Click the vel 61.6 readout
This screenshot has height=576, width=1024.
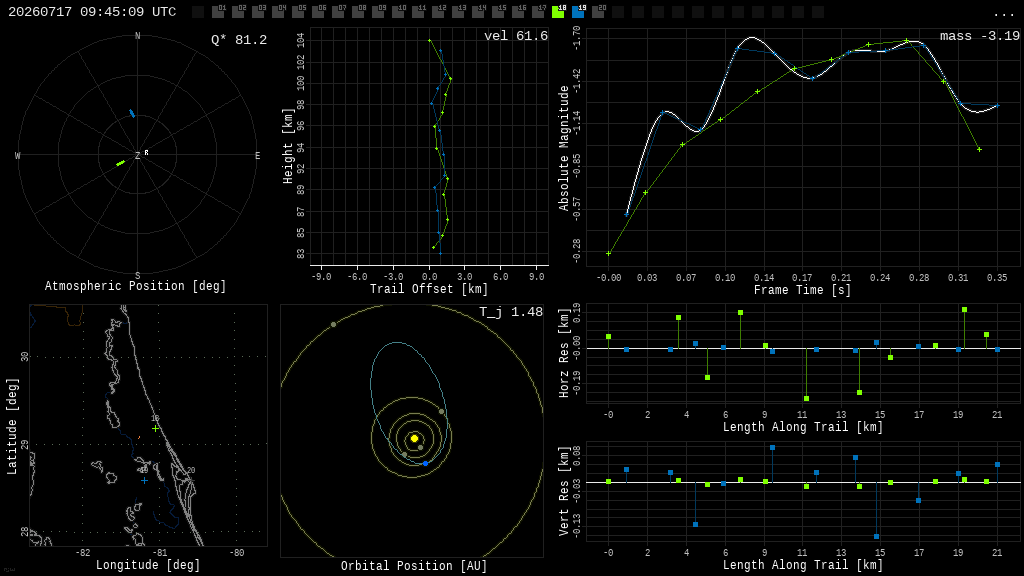516,36
